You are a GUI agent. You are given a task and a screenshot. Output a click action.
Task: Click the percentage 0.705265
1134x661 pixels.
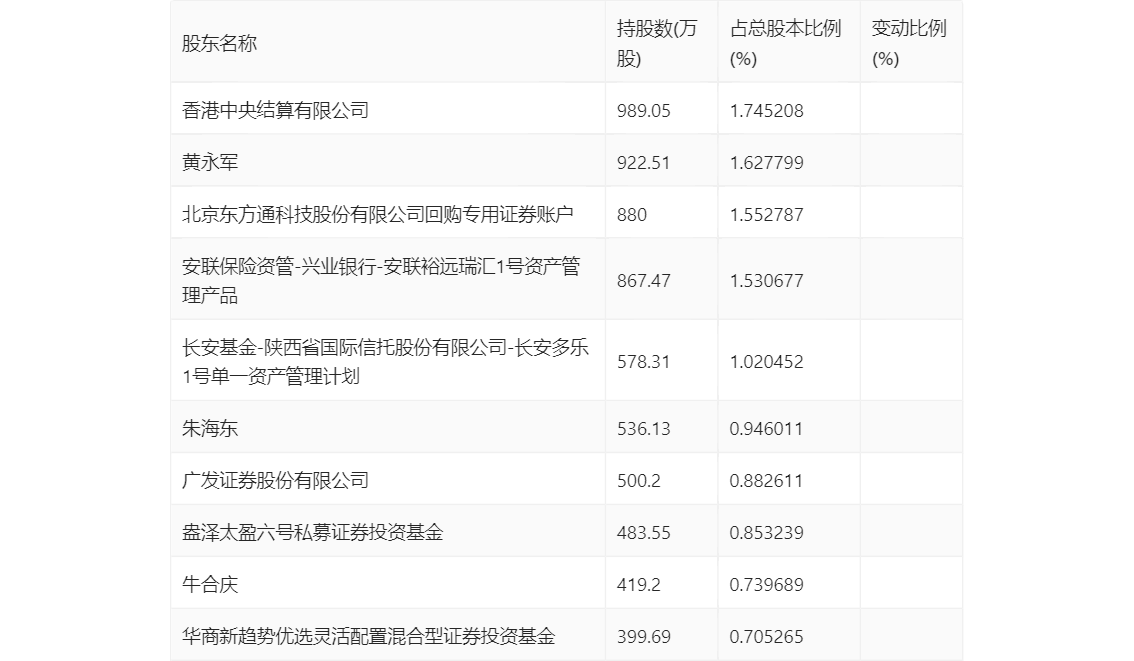point(767,637)
